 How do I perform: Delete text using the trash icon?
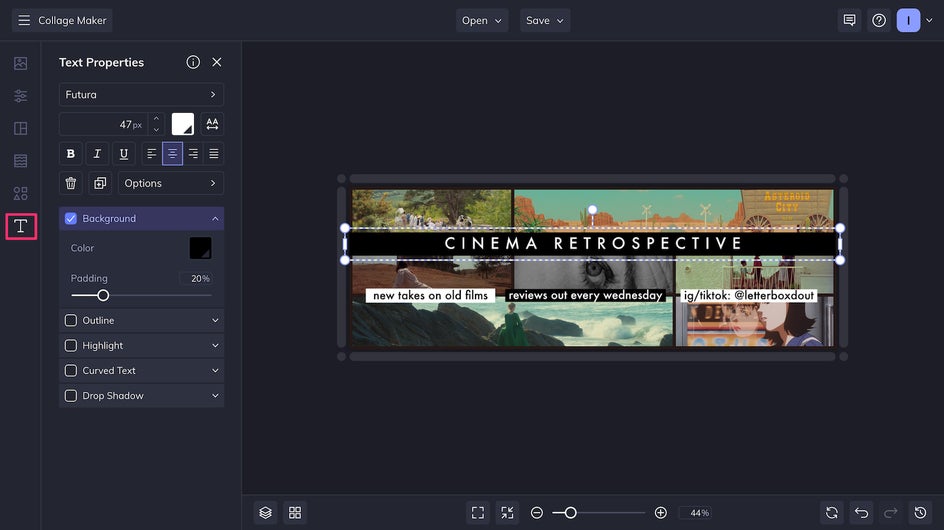coord(71,183)
